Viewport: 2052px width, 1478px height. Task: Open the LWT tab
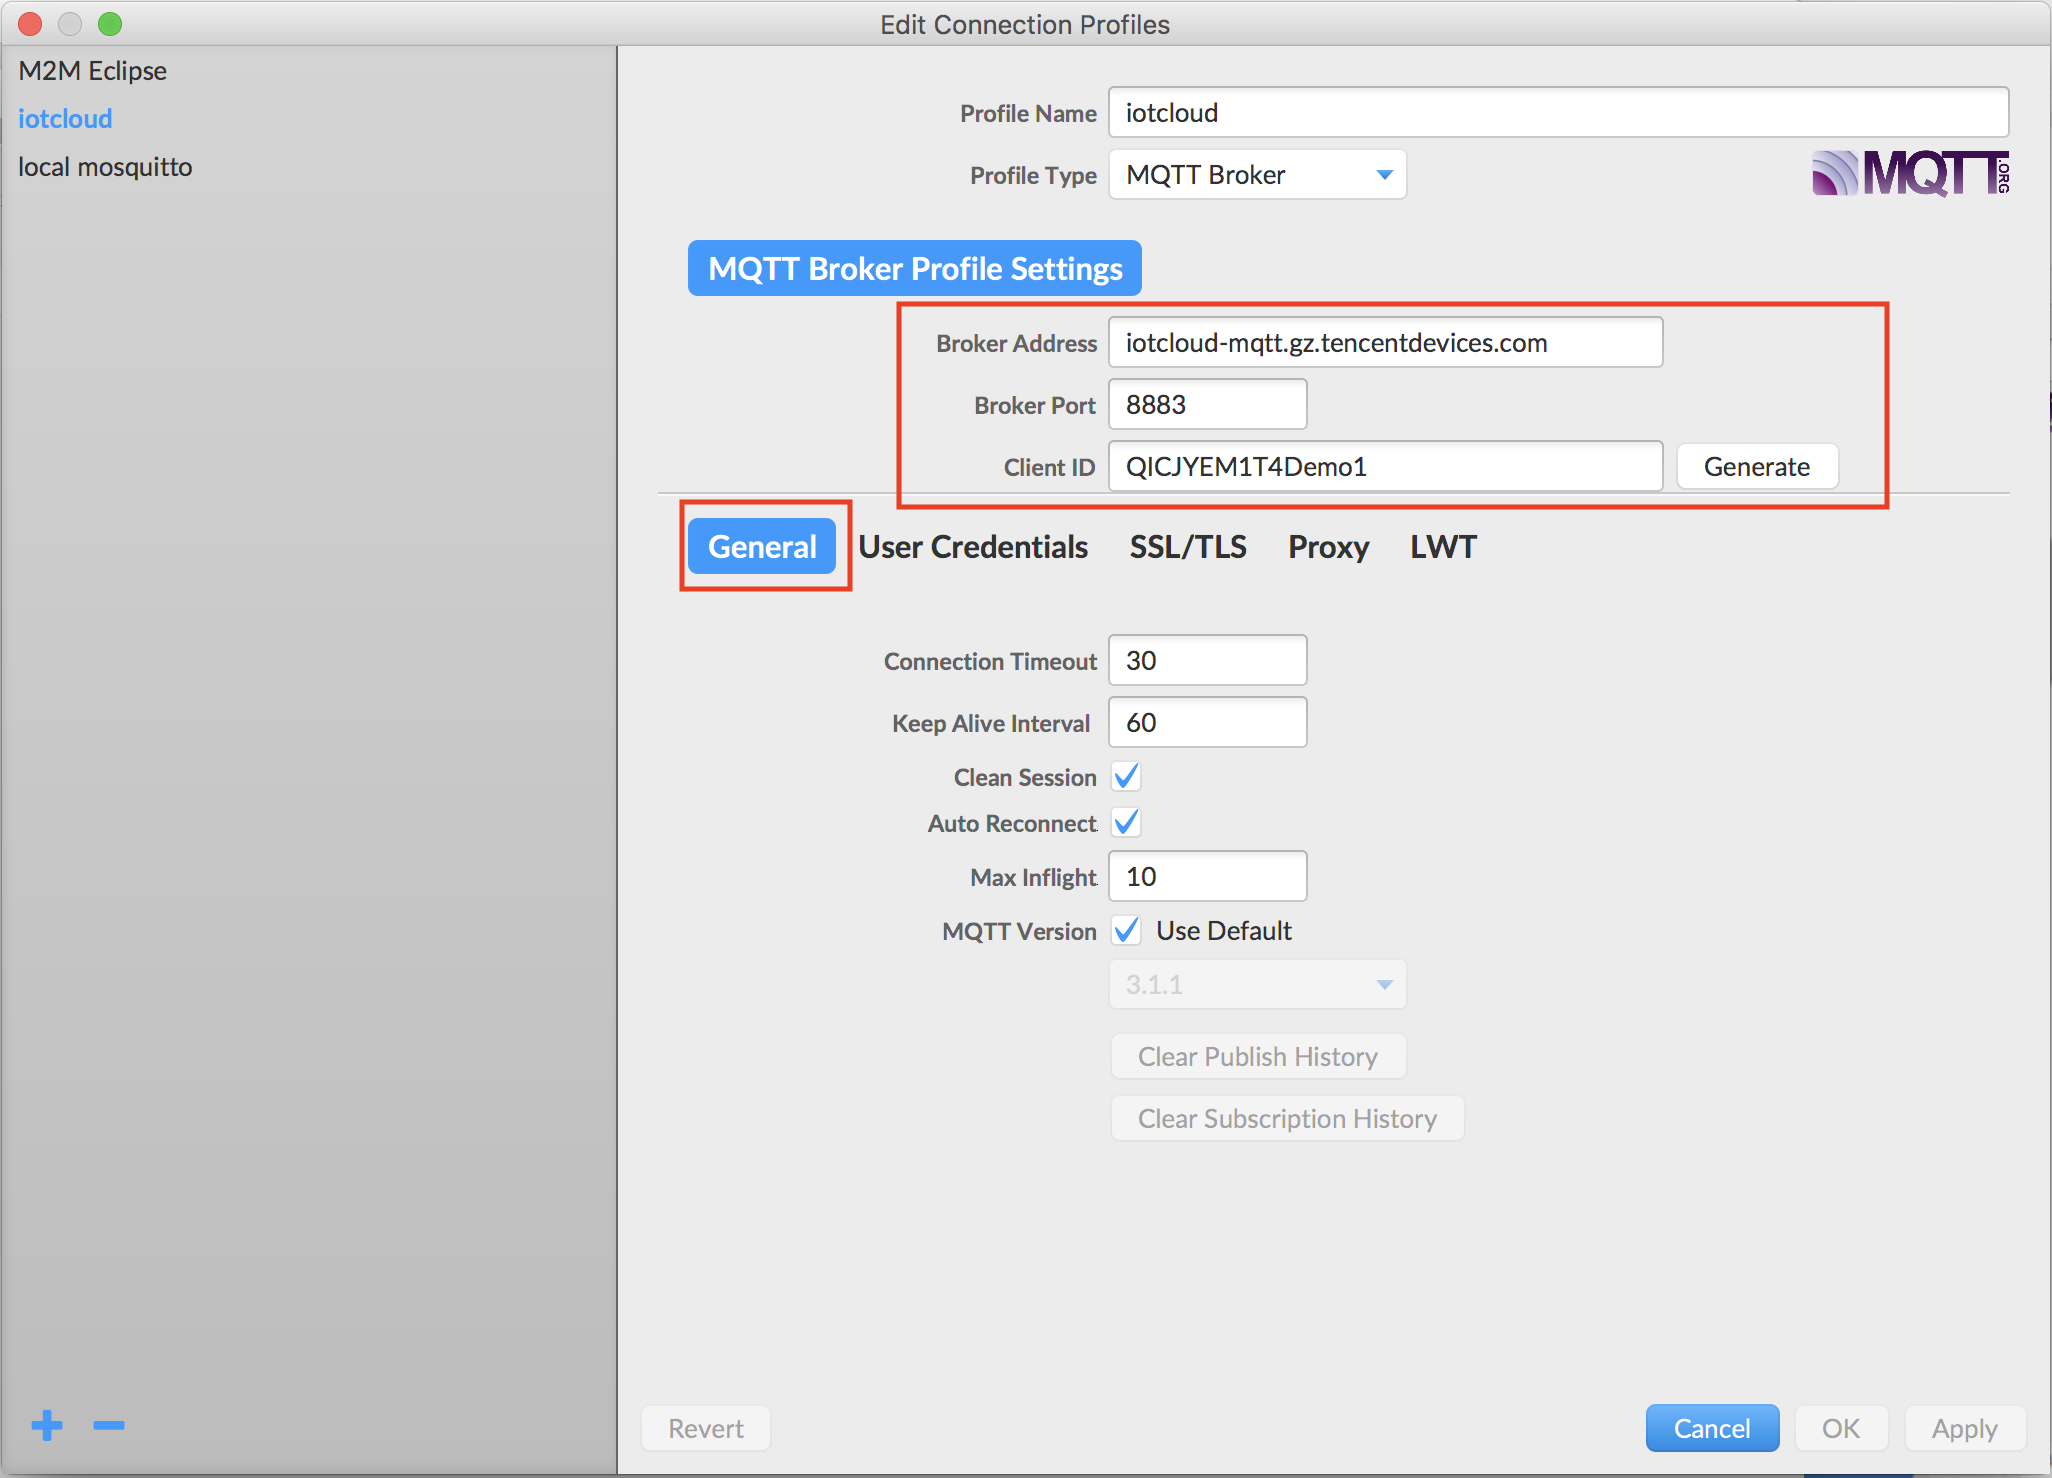point(1443,546)
